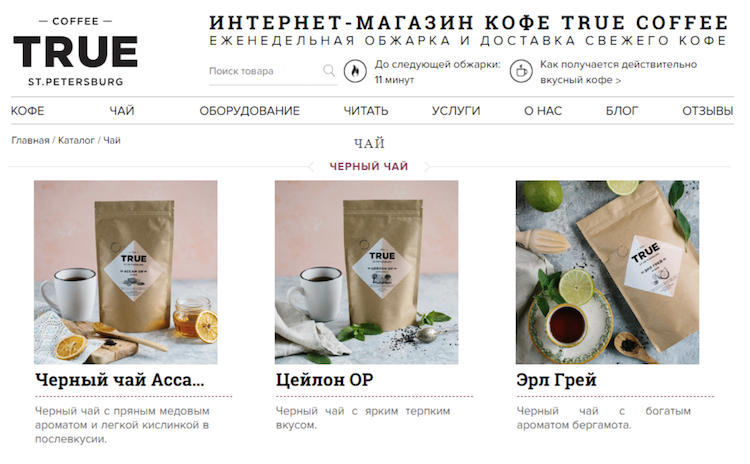Click the coffee cup circle icon
Screen dimensions: 750x464
(521, 71)
